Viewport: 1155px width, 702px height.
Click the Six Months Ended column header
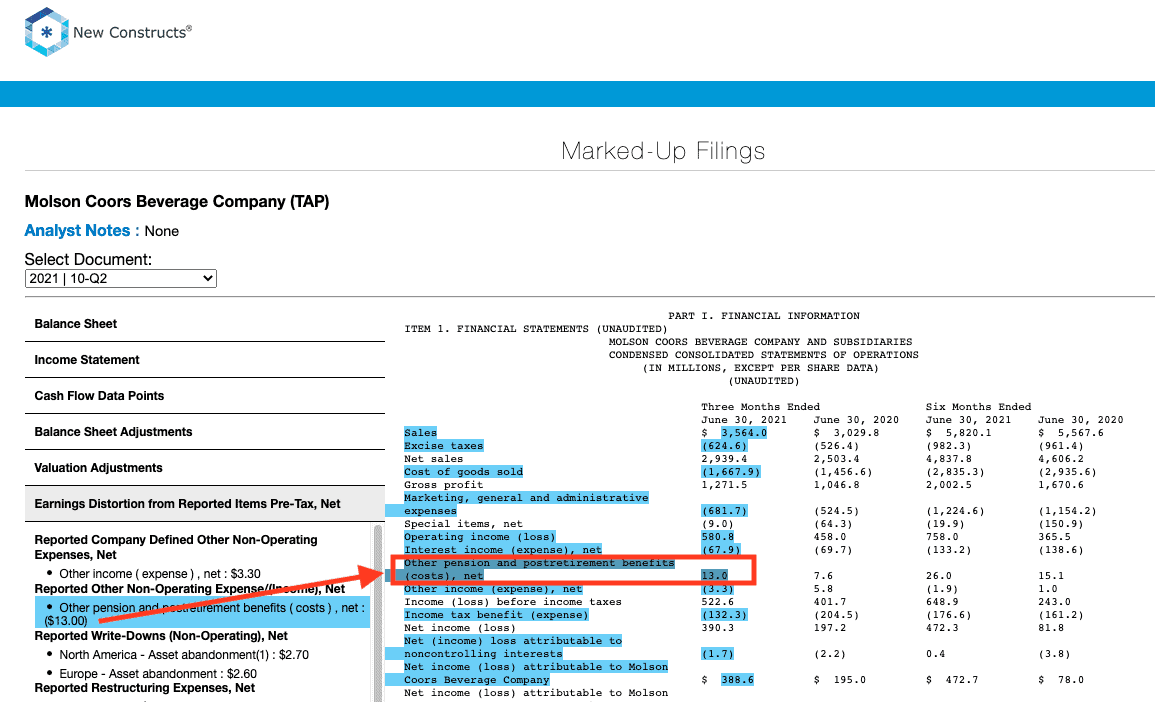pyautogui.click(x=979, y=407)
